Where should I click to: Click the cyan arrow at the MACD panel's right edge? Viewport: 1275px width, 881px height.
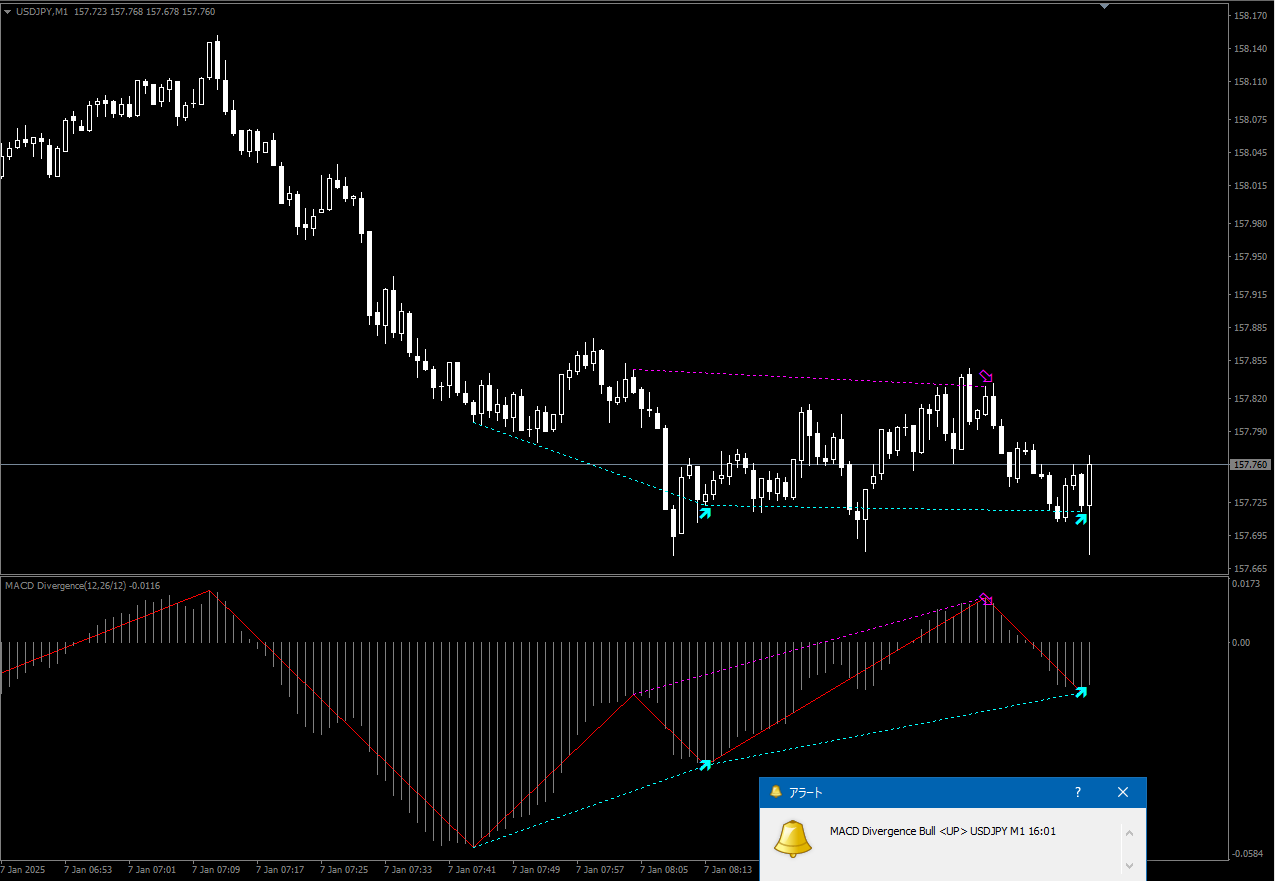(1081, 692)
